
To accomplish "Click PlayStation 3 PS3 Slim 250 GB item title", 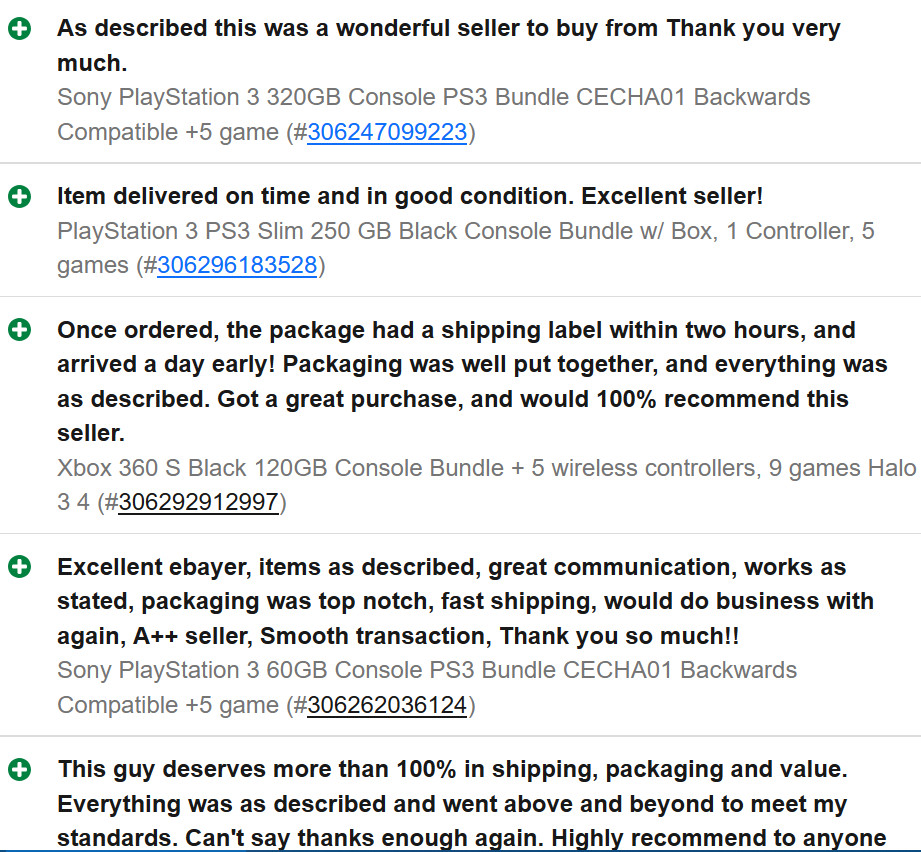I will coord(466,248).
